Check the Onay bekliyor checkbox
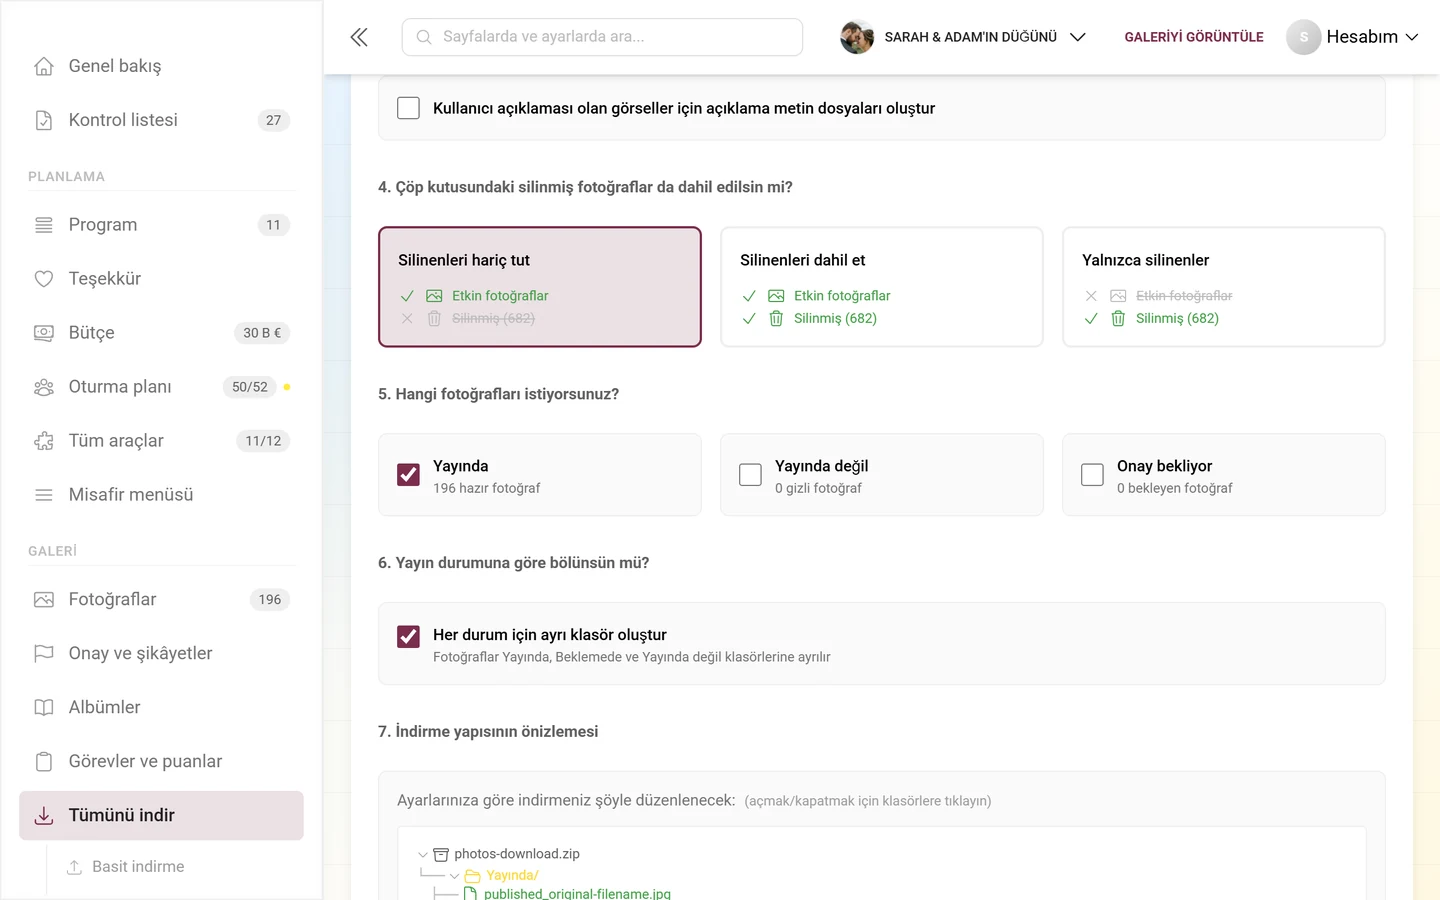 click(x=1092, y=475)
